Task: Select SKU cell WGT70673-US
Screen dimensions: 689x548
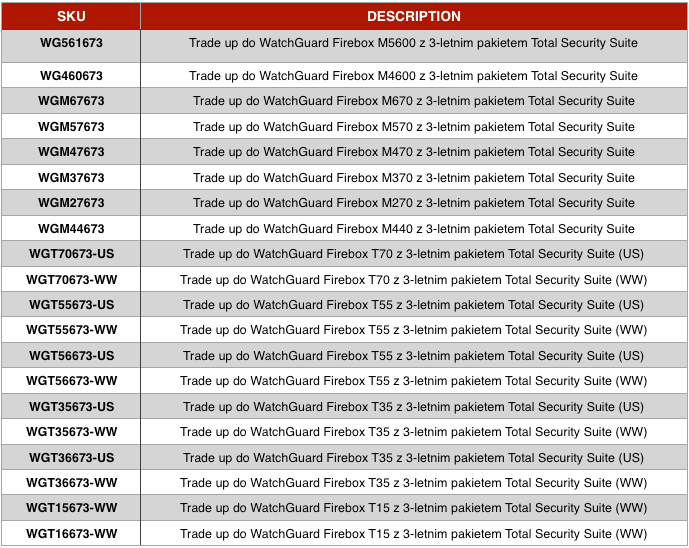Action: pos(71,254)
